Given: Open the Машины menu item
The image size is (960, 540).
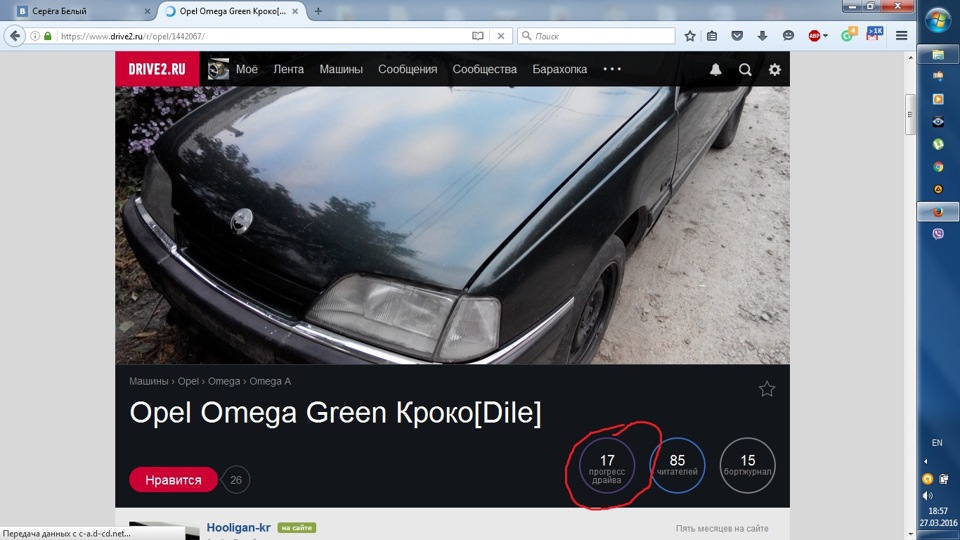Looking at the screenshot, I should point(341,69).
